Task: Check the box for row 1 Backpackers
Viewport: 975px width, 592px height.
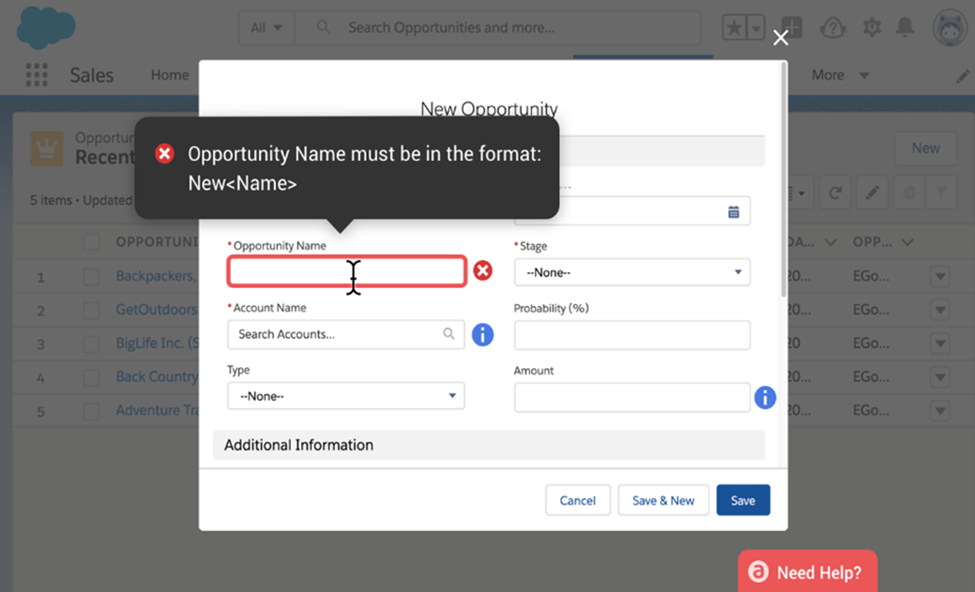Action: 92,277
